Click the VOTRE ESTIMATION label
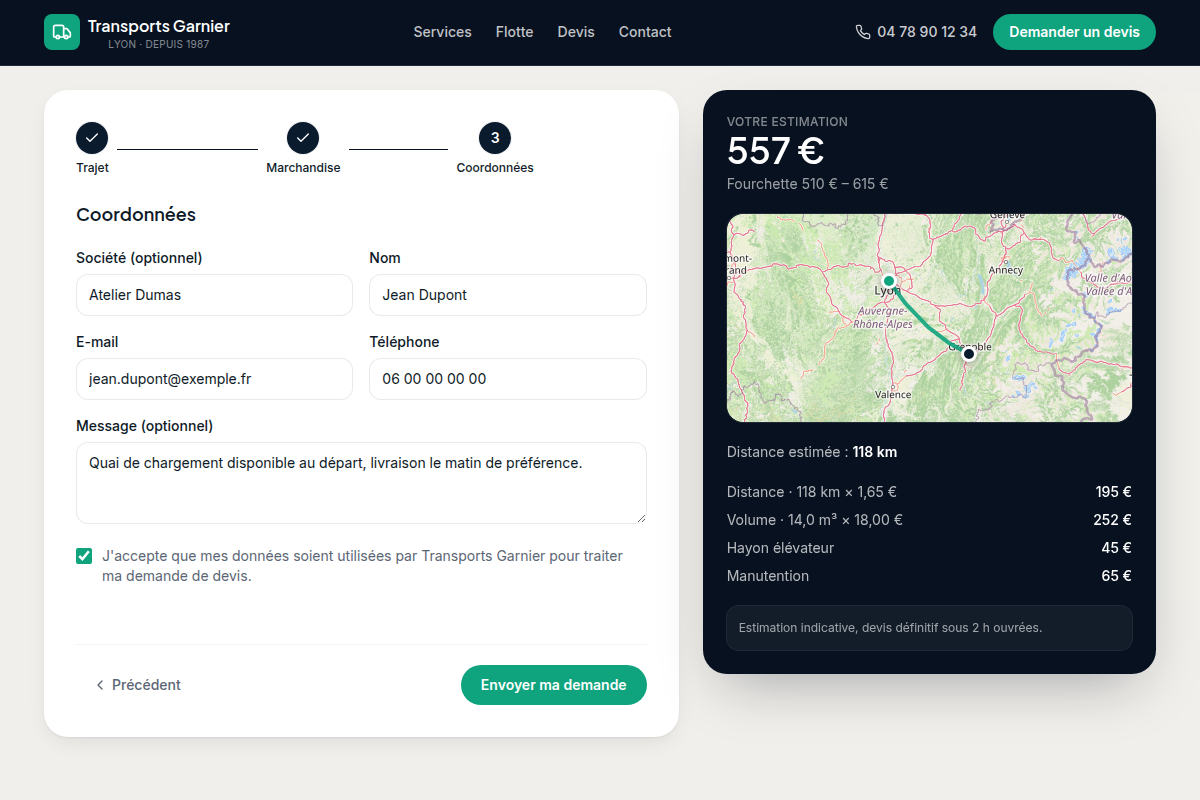Screen dimensions: 1200x800 click(787, 122)
